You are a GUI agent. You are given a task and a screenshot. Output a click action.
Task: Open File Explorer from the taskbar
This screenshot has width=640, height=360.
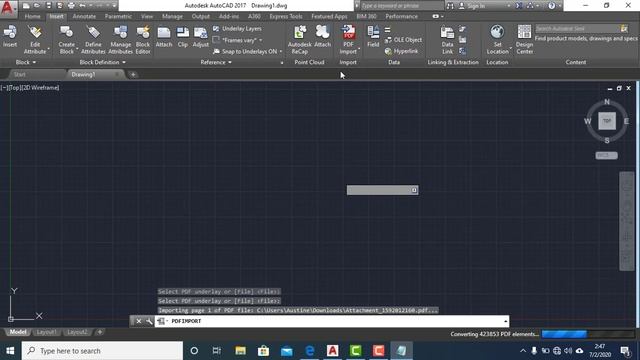[x=240, y=351]
